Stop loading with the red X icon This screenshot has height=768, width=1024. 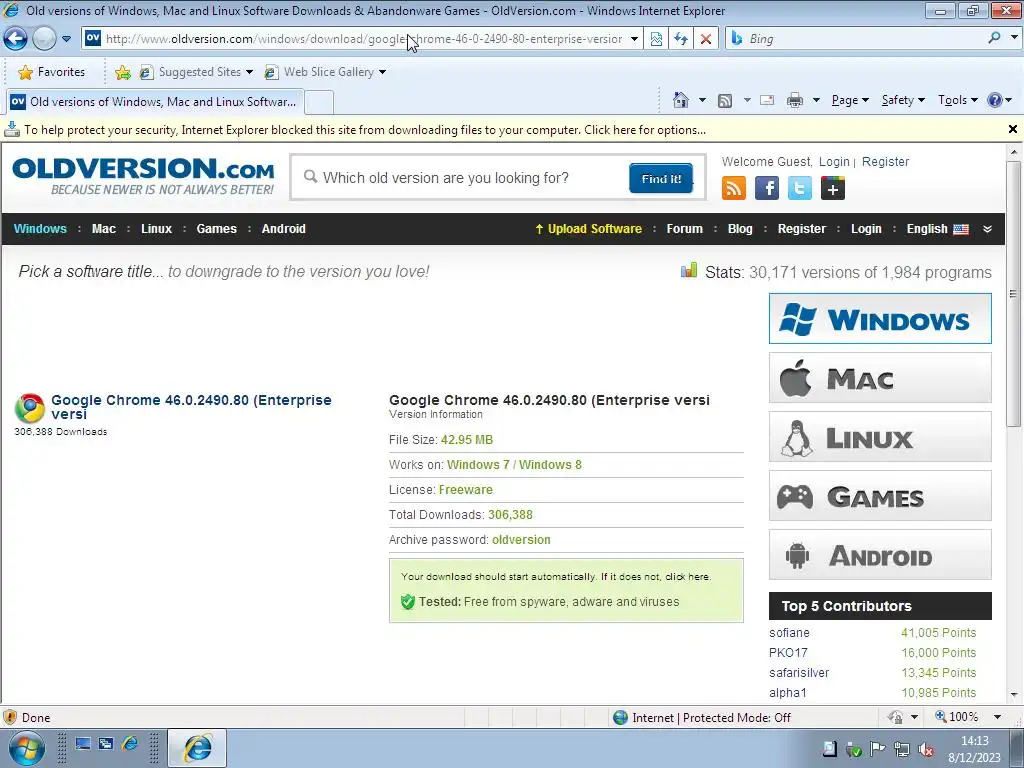[706, 39]
